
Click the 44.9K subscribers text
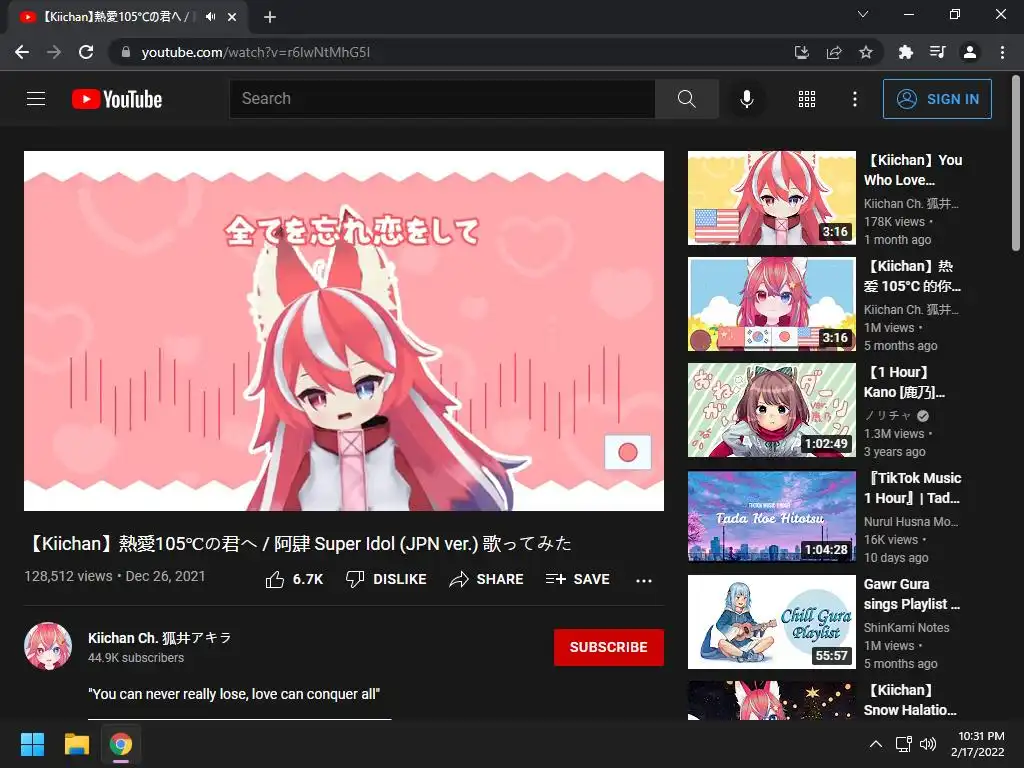click(136, 658)
